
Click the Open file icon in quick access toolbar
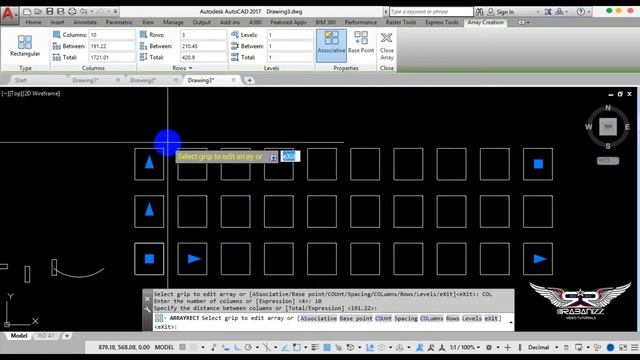click(x=38, y=12)
